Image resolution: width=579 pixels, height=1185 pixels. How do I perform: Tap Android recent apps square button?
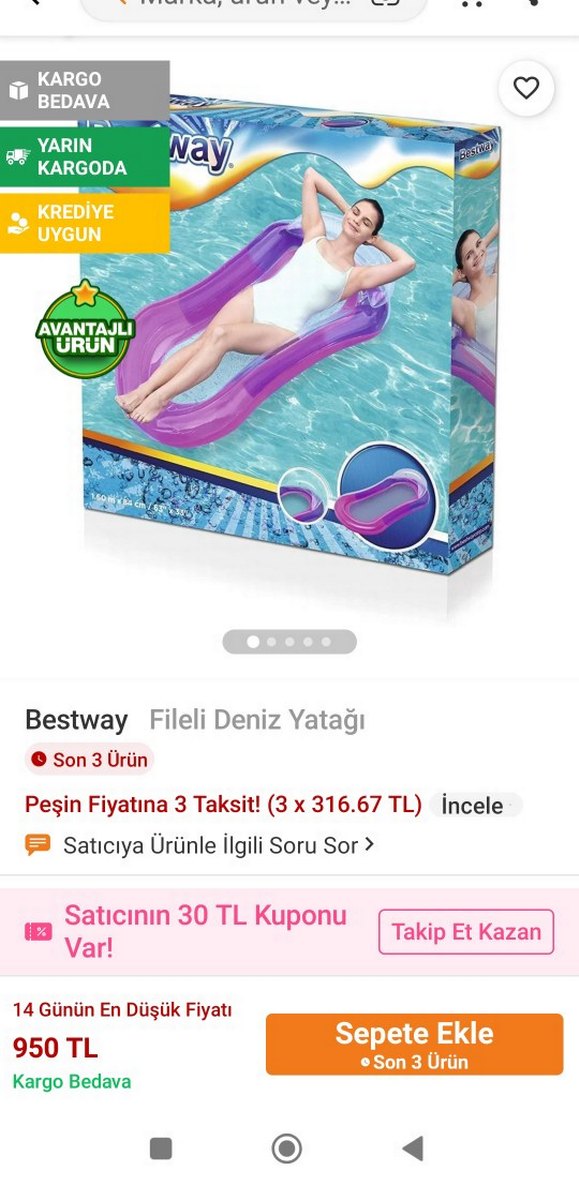(161, 1149)
